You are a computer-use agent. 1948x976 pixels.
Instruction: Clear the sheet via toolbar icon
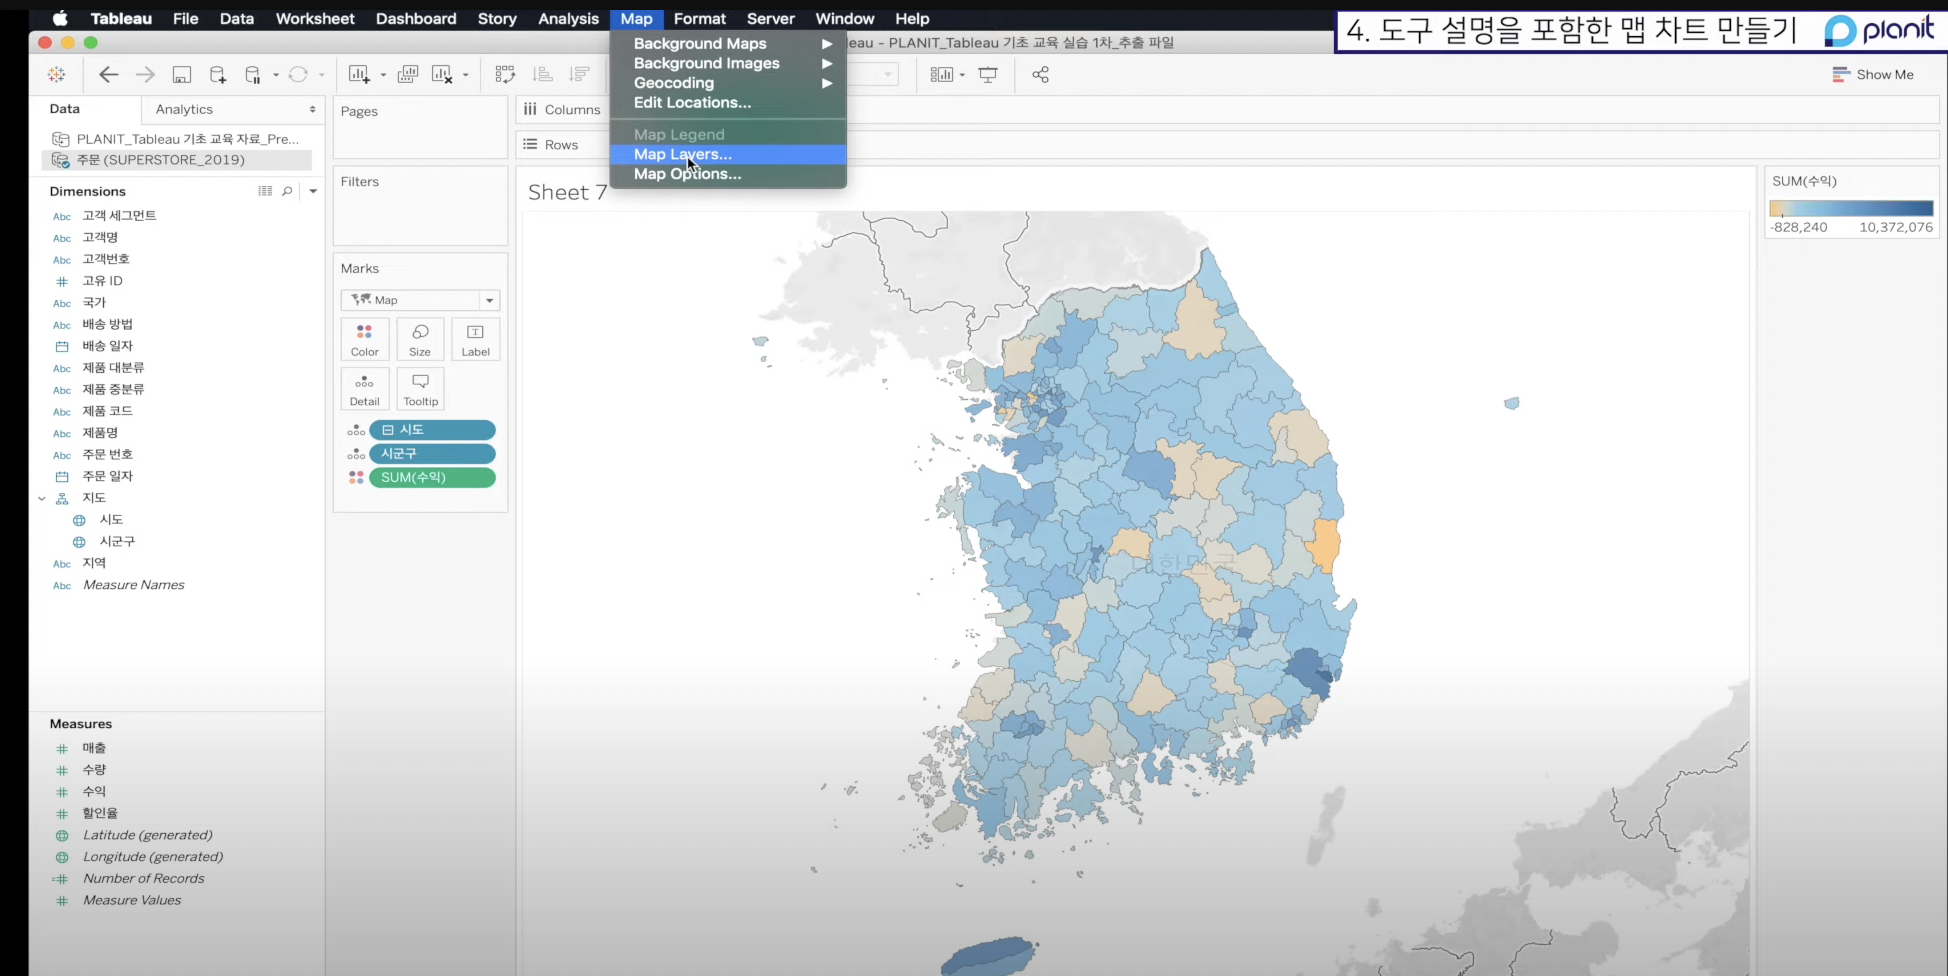[x=442, y=75]
